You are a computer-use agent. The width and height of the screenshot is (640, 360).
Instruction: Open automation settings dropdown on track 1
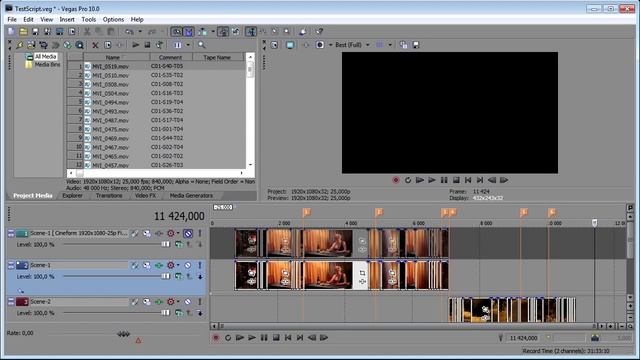(x=178, y=233)
